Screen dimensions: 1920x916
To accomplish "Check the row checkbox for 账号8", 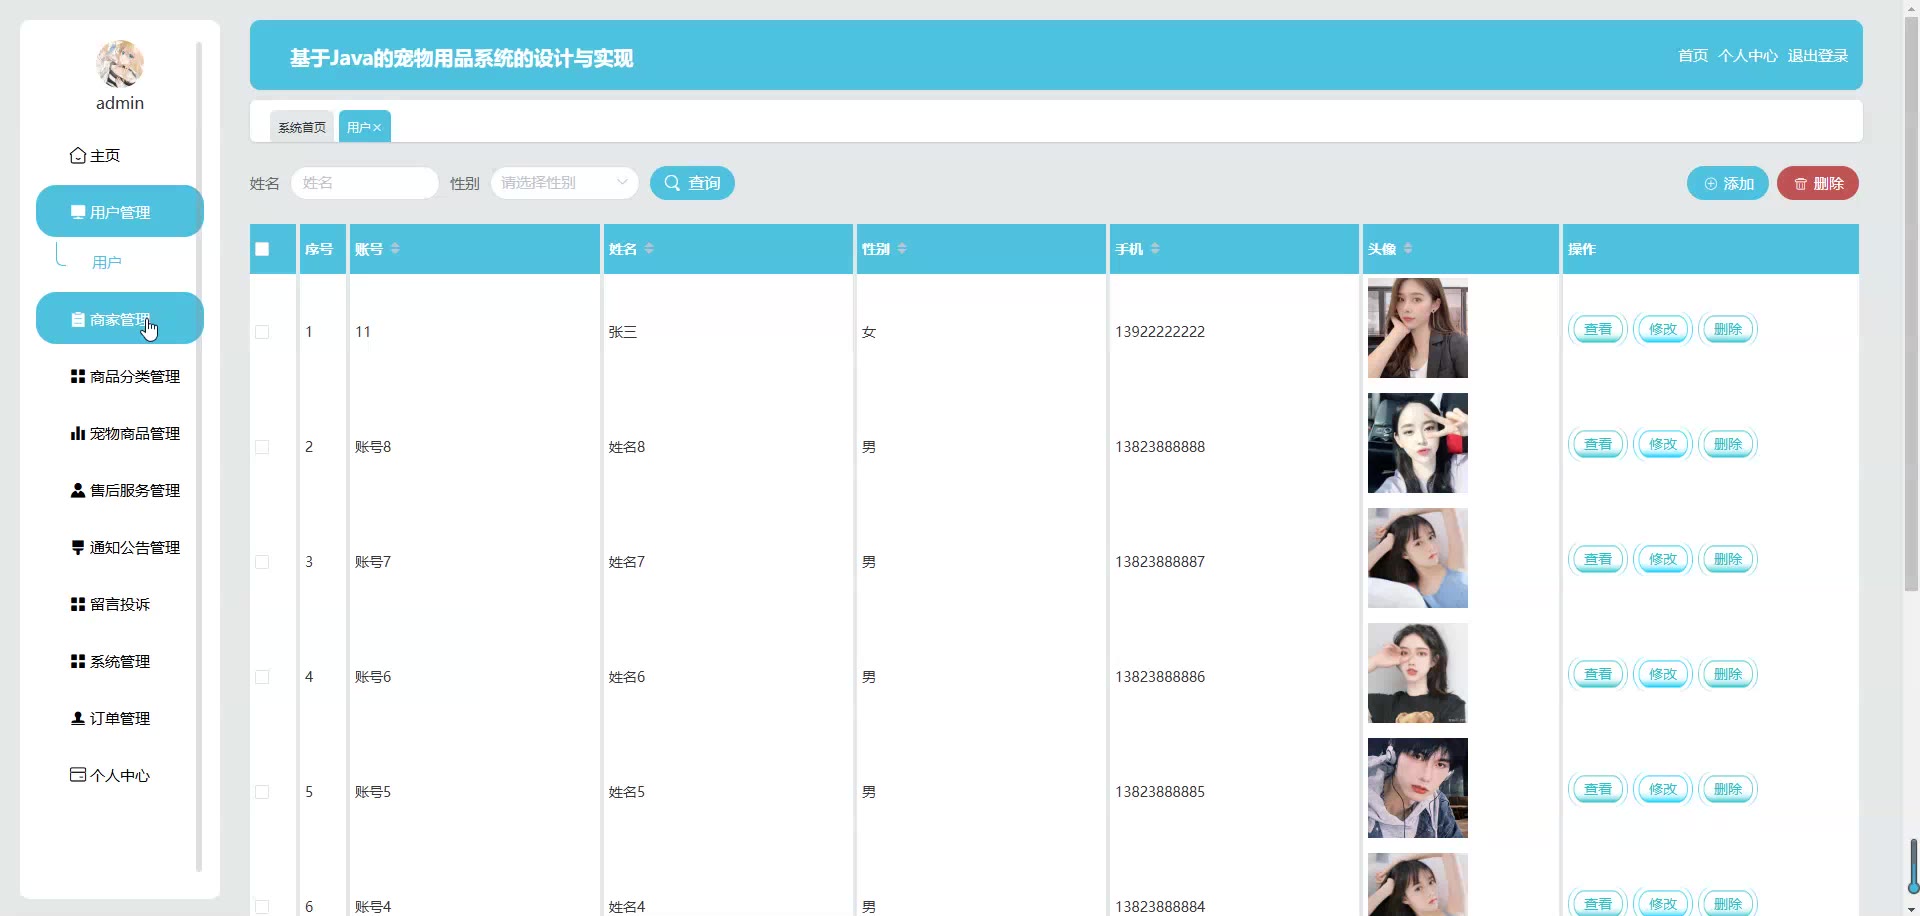I will [262, 447].
